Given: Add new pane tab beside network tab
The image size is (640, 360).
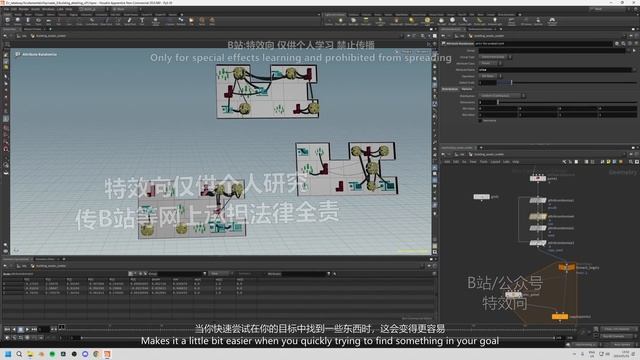Looking at the screenshot, I should click(x=481, y=148).
